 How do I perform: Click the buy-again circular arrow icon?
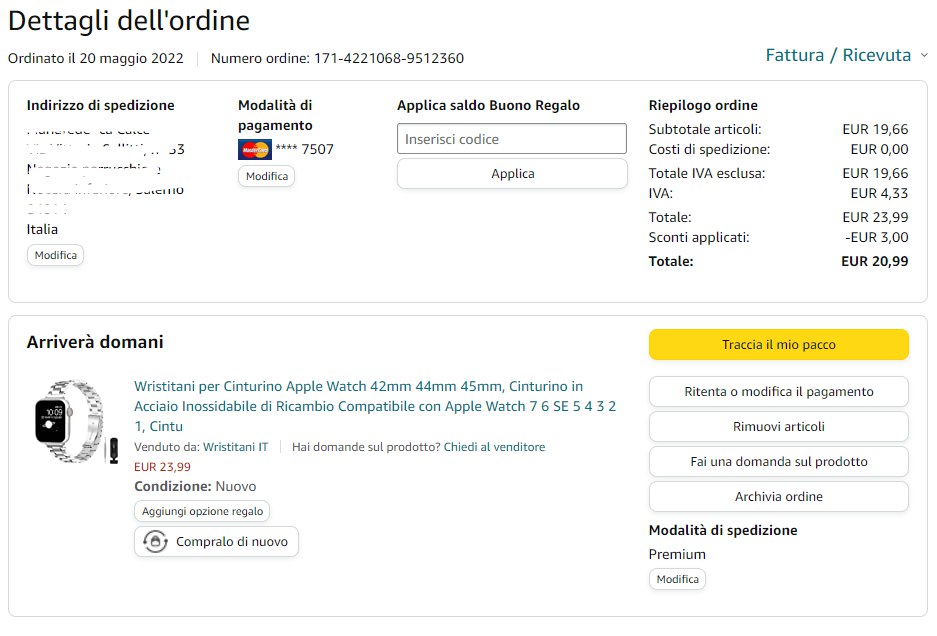(155, 542)
